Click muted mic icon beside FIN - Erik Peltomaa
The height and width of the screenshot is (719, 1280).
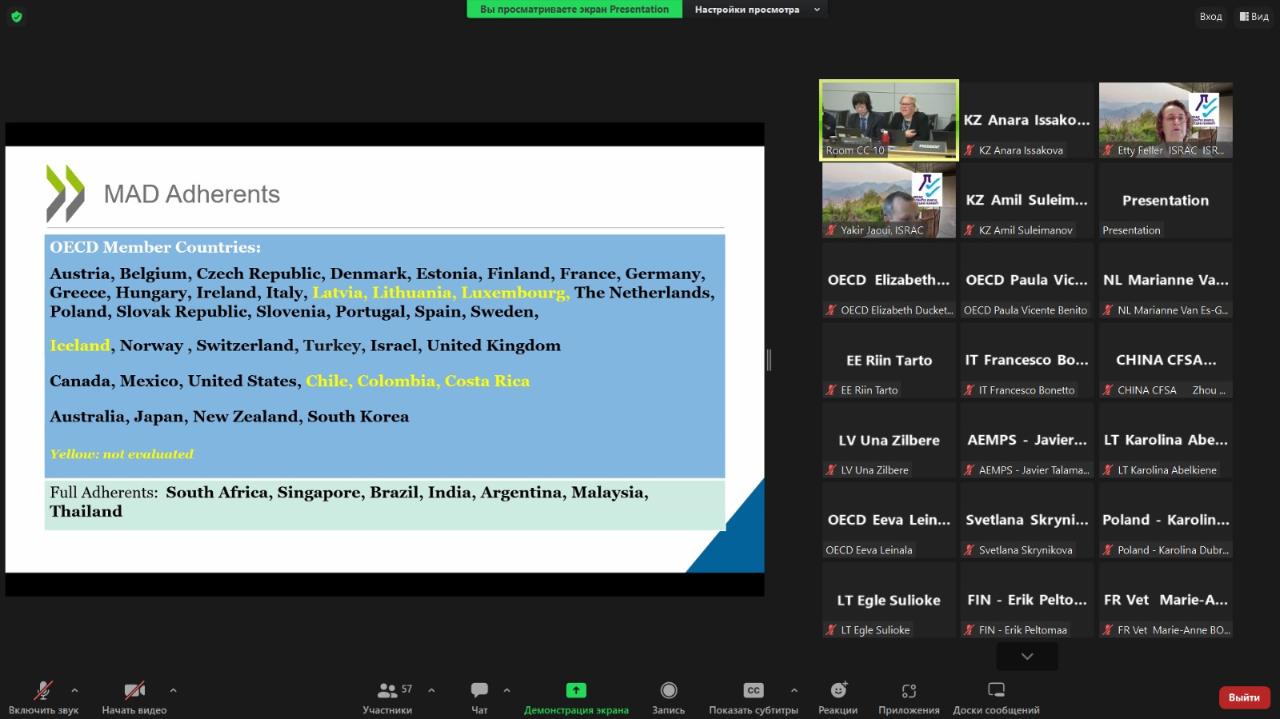(970, 630)
